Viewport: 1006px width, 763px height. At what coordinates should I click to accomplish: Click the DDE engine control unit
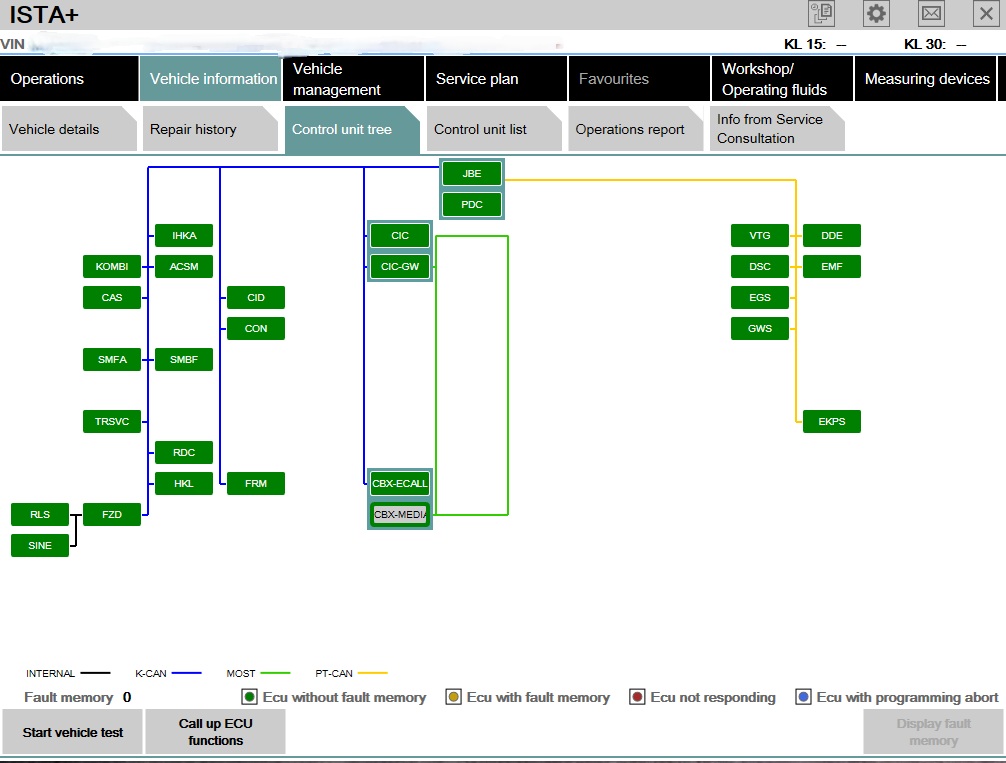point(831,236)
